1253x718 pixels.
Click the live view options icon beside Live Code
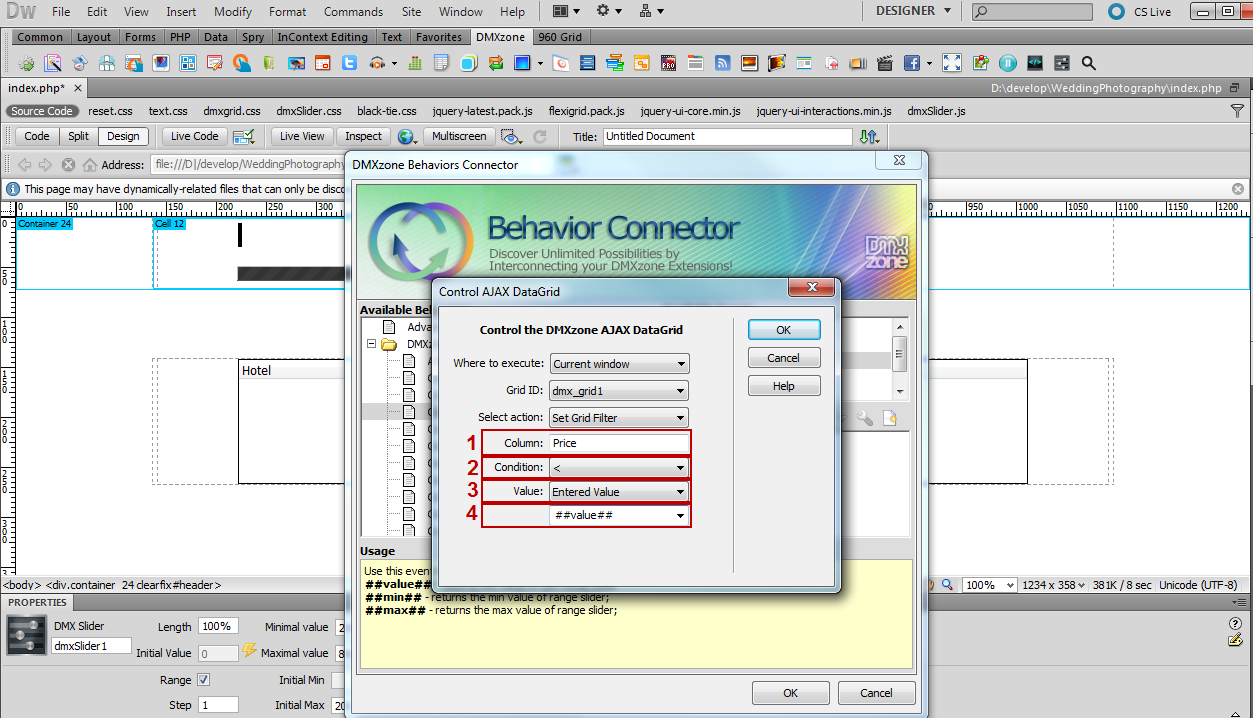point(243,136)
